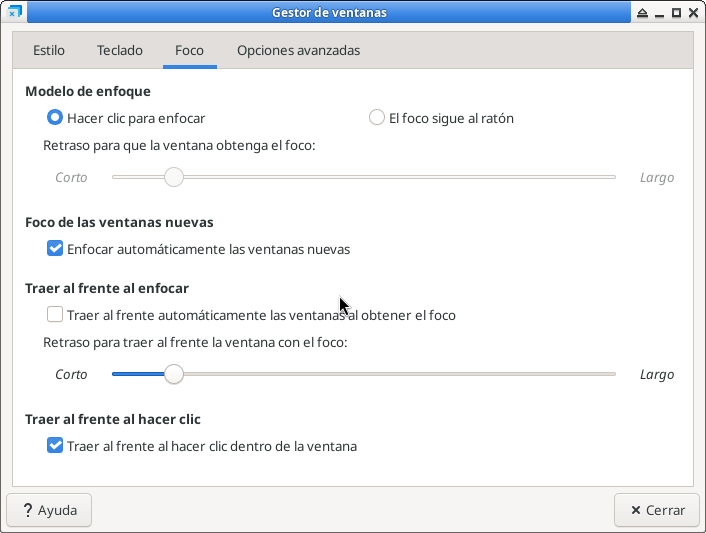Open help with the Ayuda button
This screenshot has width=706, height=533.
click(x=49, y=510)
